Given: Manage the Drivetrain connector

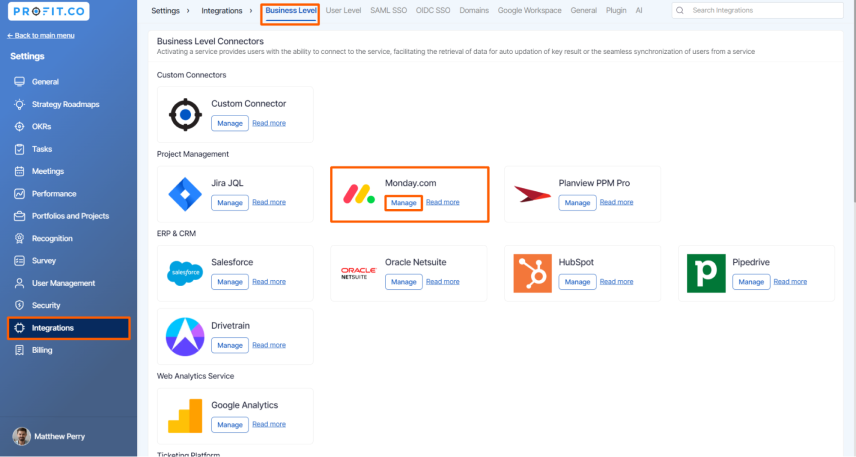Looking at the screenshot, I should (x=230, y=345).
